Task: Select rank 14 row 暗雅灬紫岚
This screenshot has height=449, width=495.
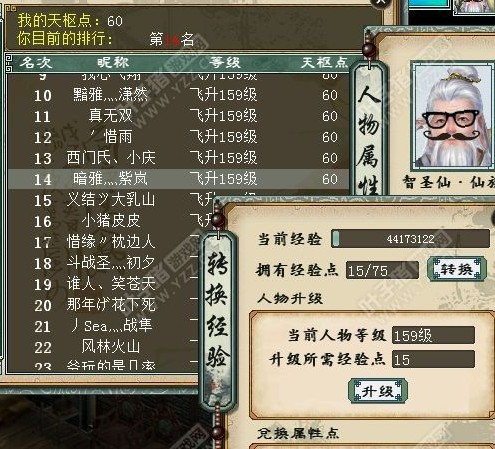Action: point(178,179)
